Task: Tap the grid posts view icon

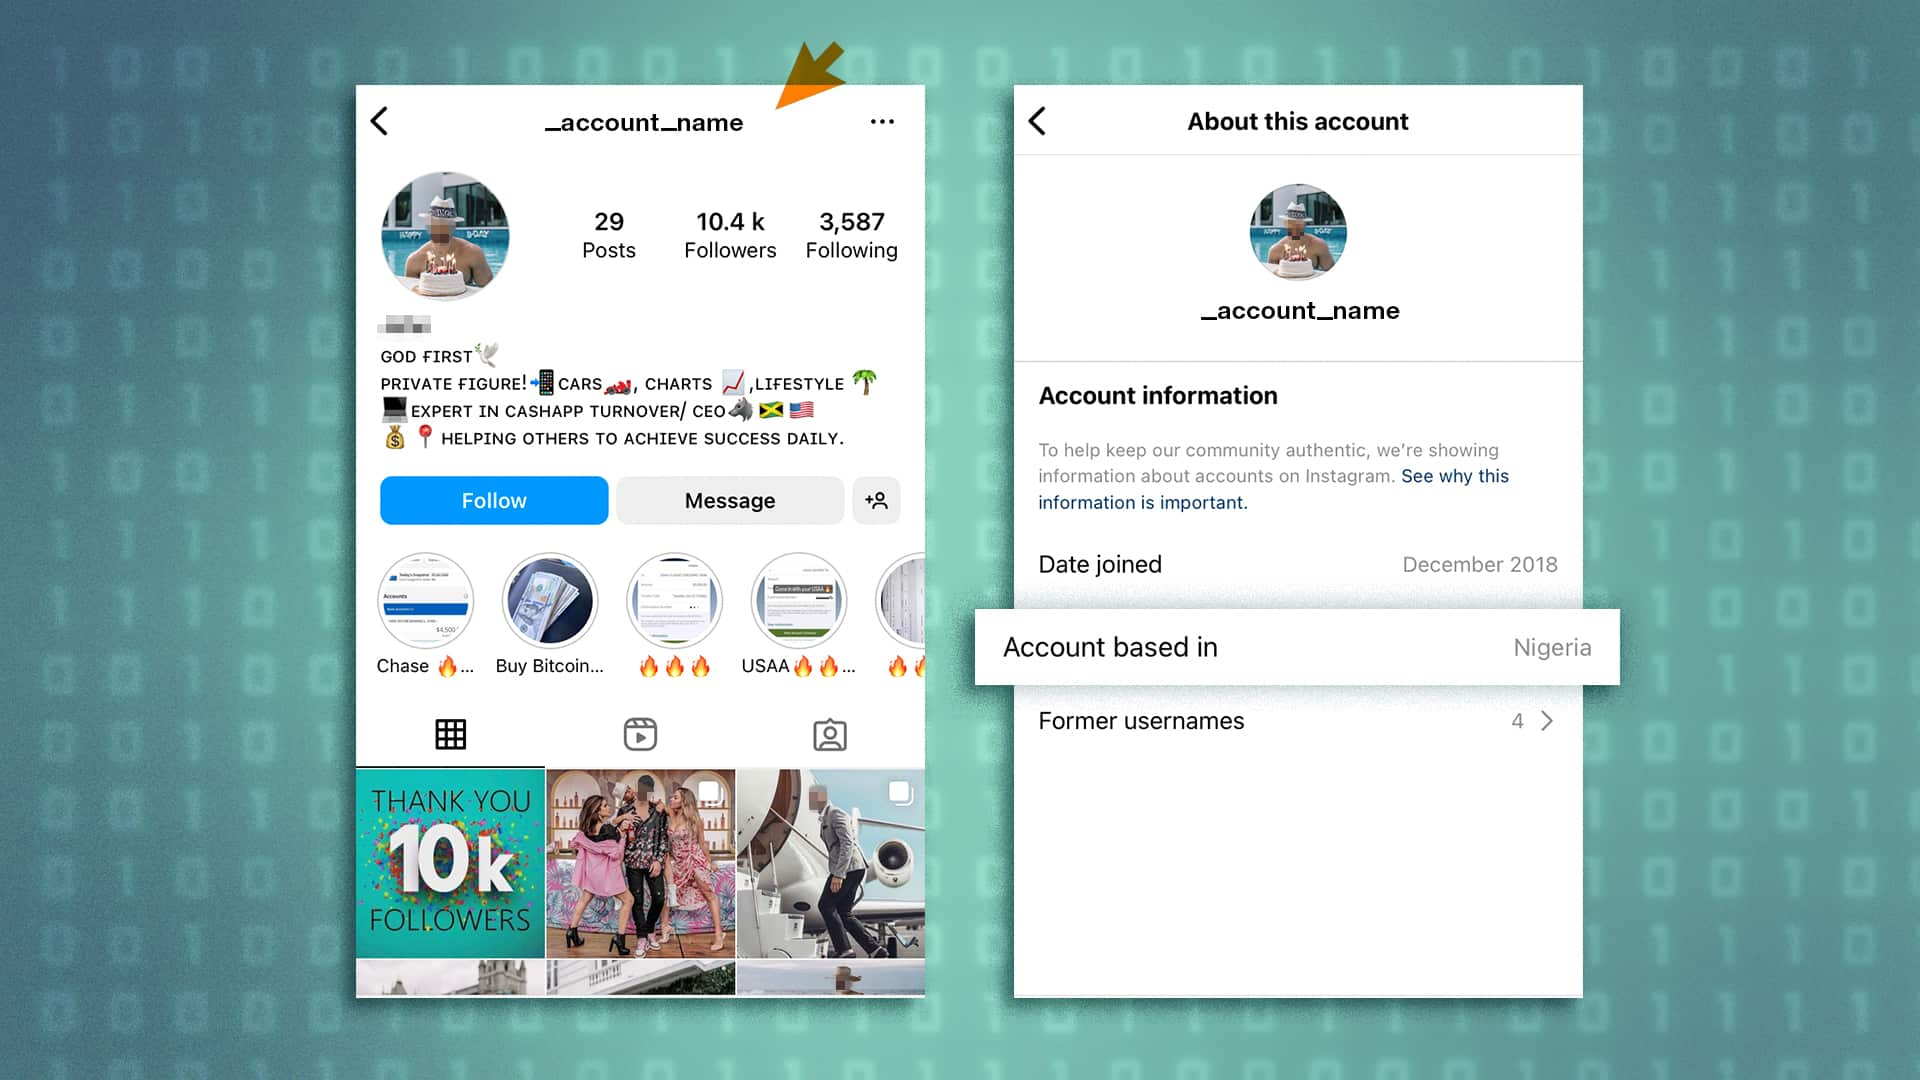Action: 450,735
